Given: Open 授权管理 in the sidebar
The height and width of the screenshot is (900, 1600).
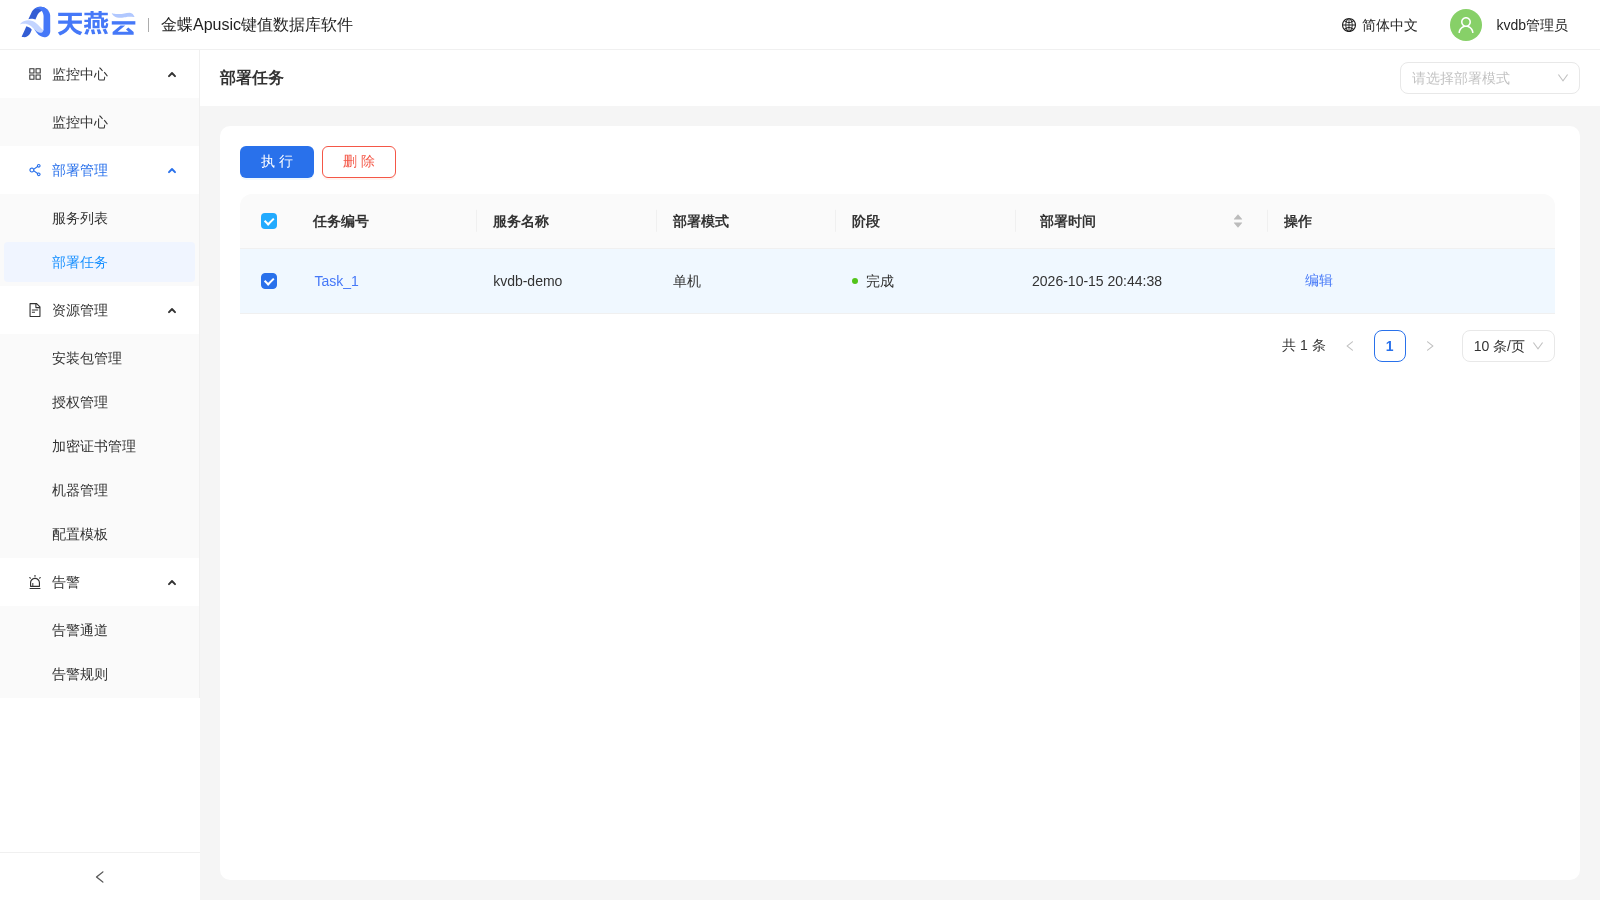Looking at the screenshot, I should click(x=100, y=402).
